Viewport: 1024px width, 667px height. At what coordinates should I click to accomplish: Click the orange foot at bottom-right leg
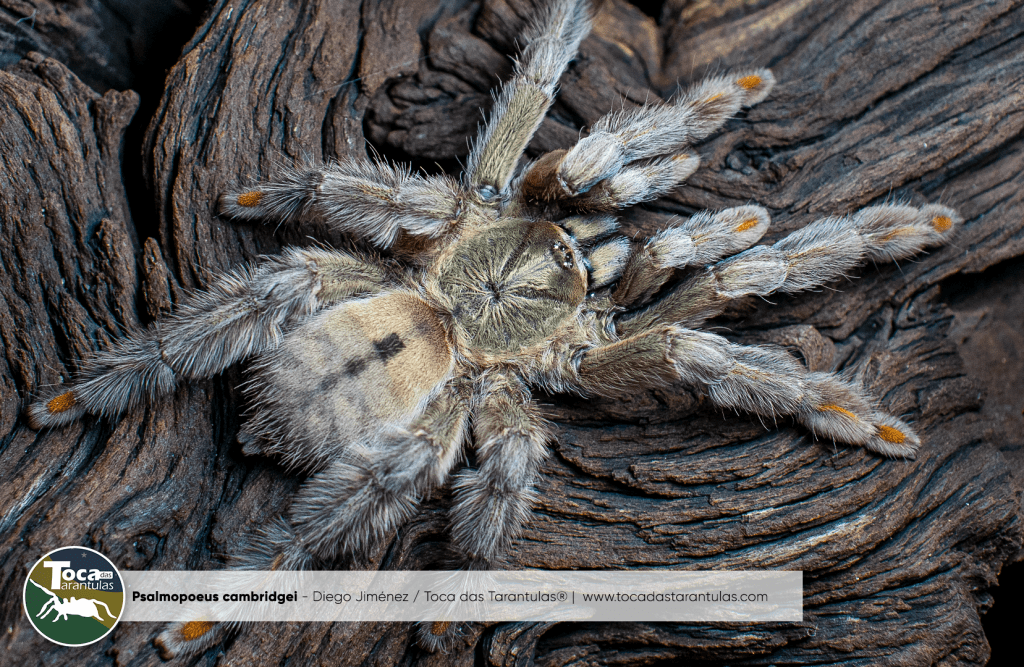pos(890,434)
